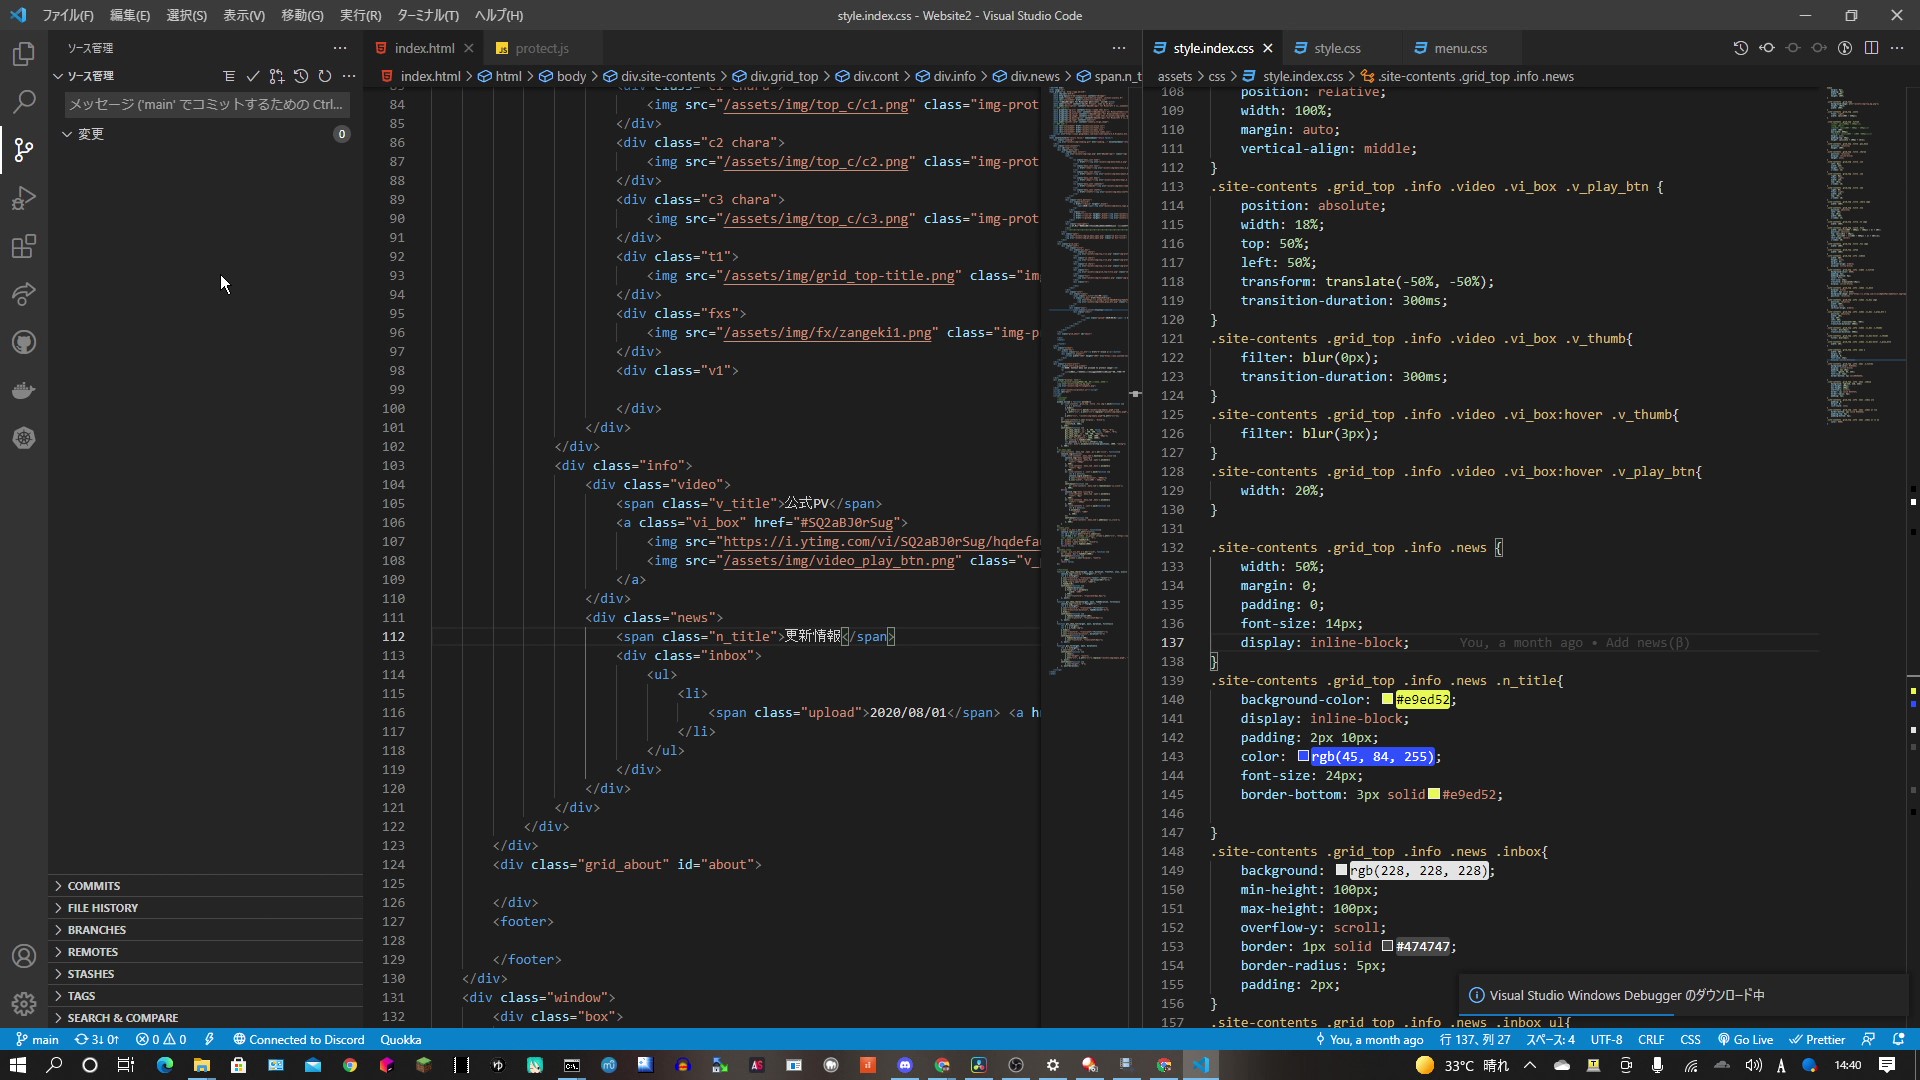The height and width of the screenshot is (1080, 1920).
Task: Switch to the menu.css tab
Action: pos(1459,48)
